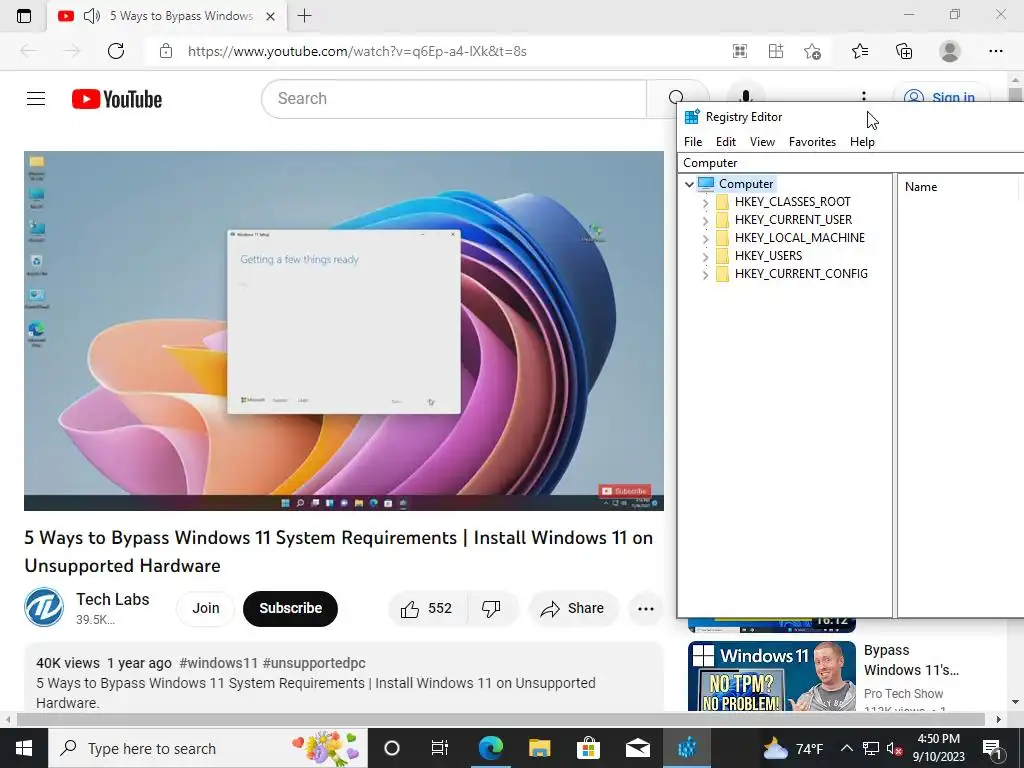The height and width of the screenshot is (768, 1024).
Task: Open Edge split screen icon
Action: [x=776, y=51]
